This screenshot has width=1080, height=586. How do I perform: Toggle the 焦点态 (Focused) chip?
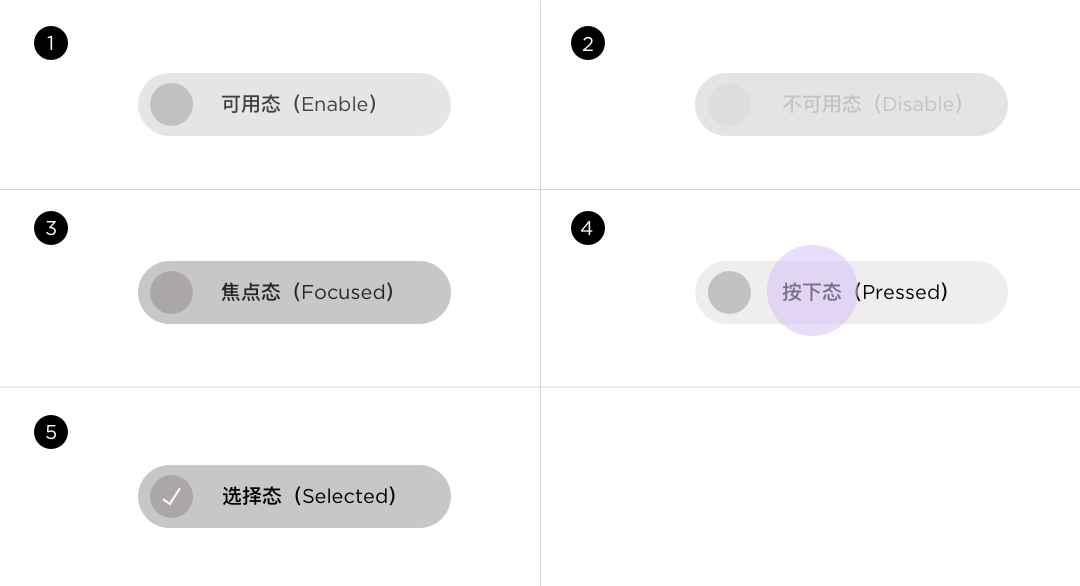click(x=294, y=293)
